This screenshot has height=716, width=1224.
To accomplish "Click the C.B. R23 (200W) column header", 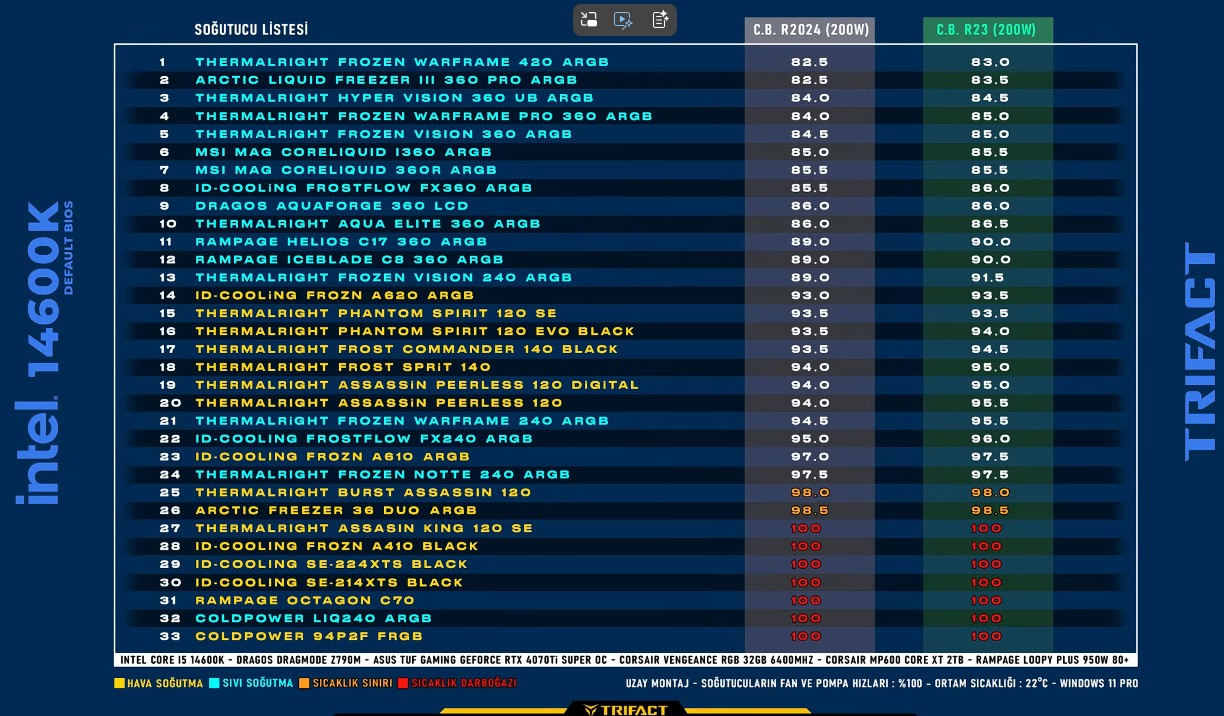I will pyautogui.click(x=986, y=30).
